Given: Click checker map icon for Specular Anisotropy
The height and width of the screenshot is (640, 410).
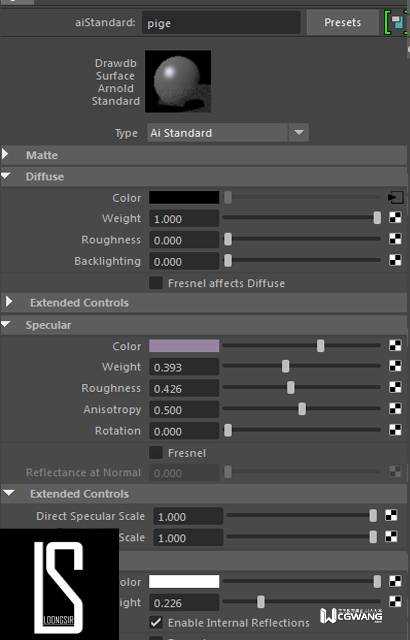Looking at the screenshot, I should pos(395,409).
